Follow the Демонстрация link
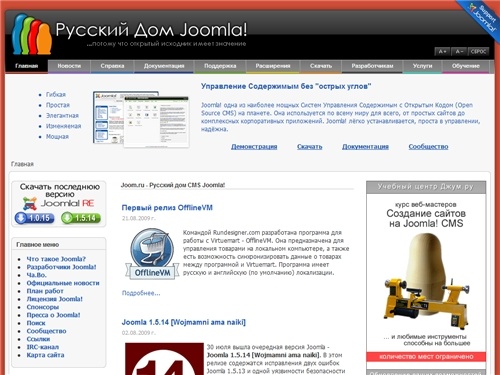 click(254, 147)
